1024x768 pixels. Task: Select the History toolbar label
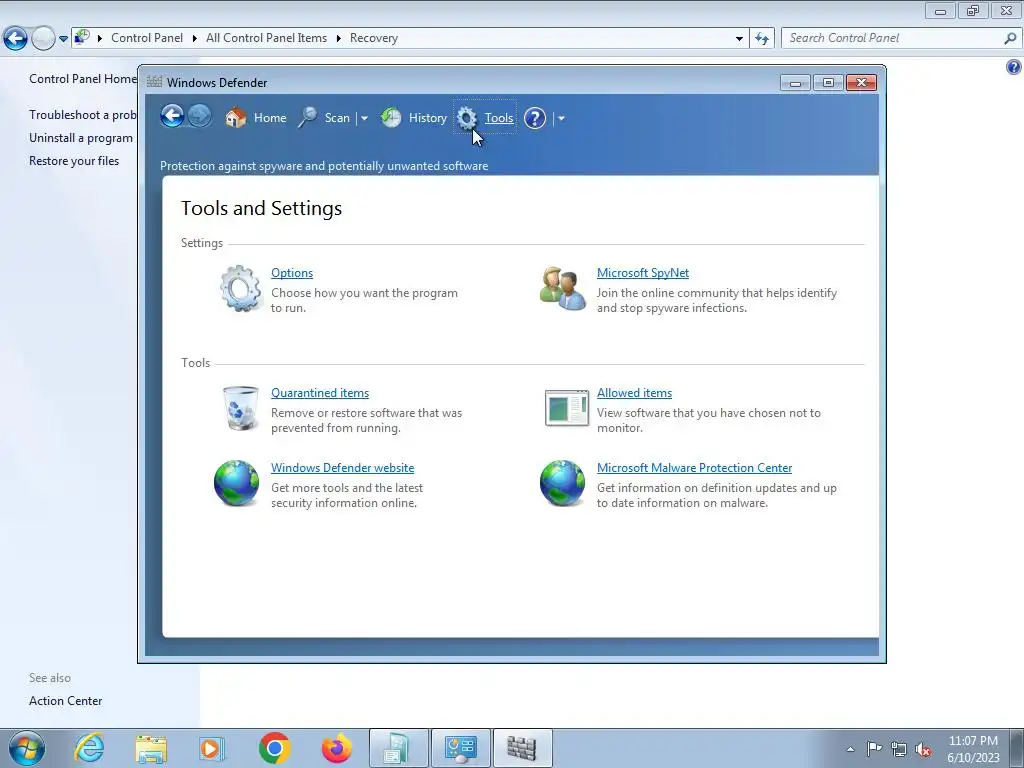pos(428,118)
